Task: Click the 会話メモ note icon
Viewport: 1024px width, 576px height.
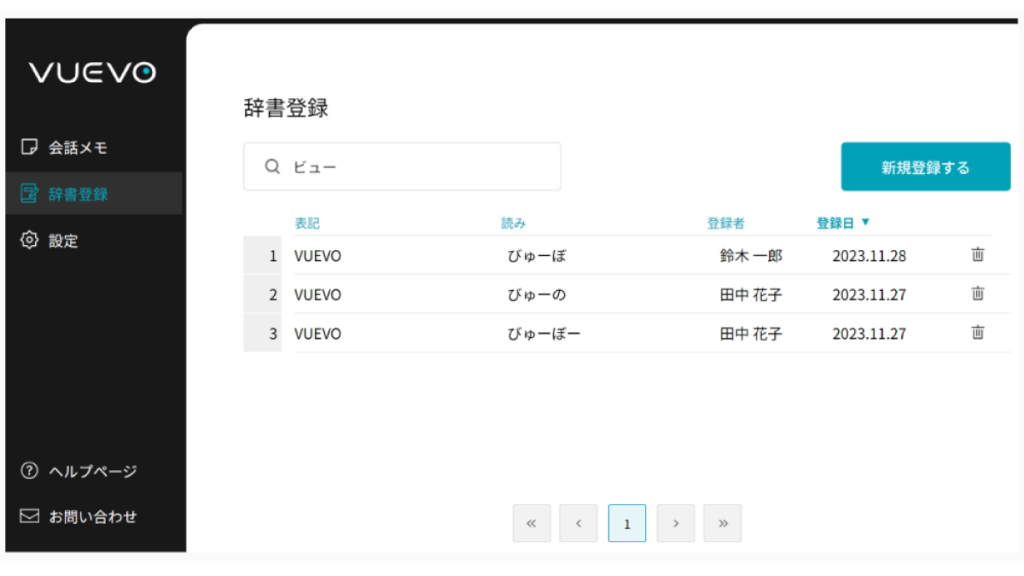Action: [29, 148]
